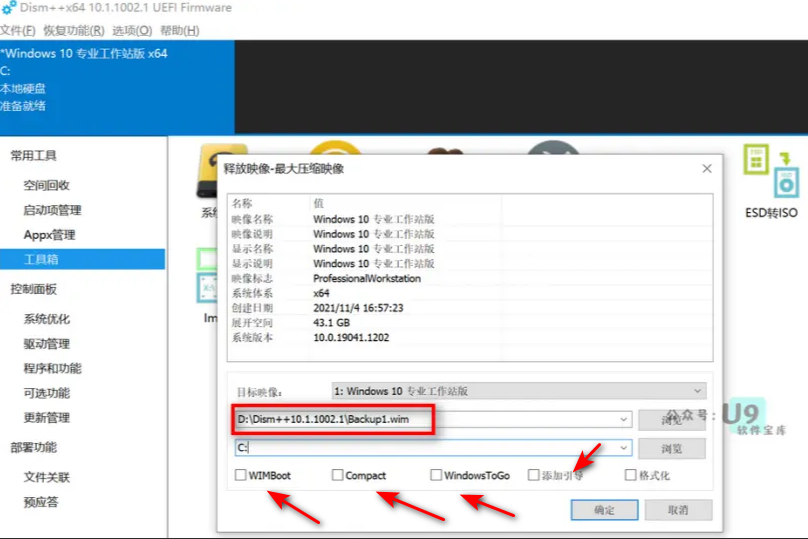808x539 pixels.
Task: Open dropdown arrow for Backup1.wim path
Action: (625, 419)
